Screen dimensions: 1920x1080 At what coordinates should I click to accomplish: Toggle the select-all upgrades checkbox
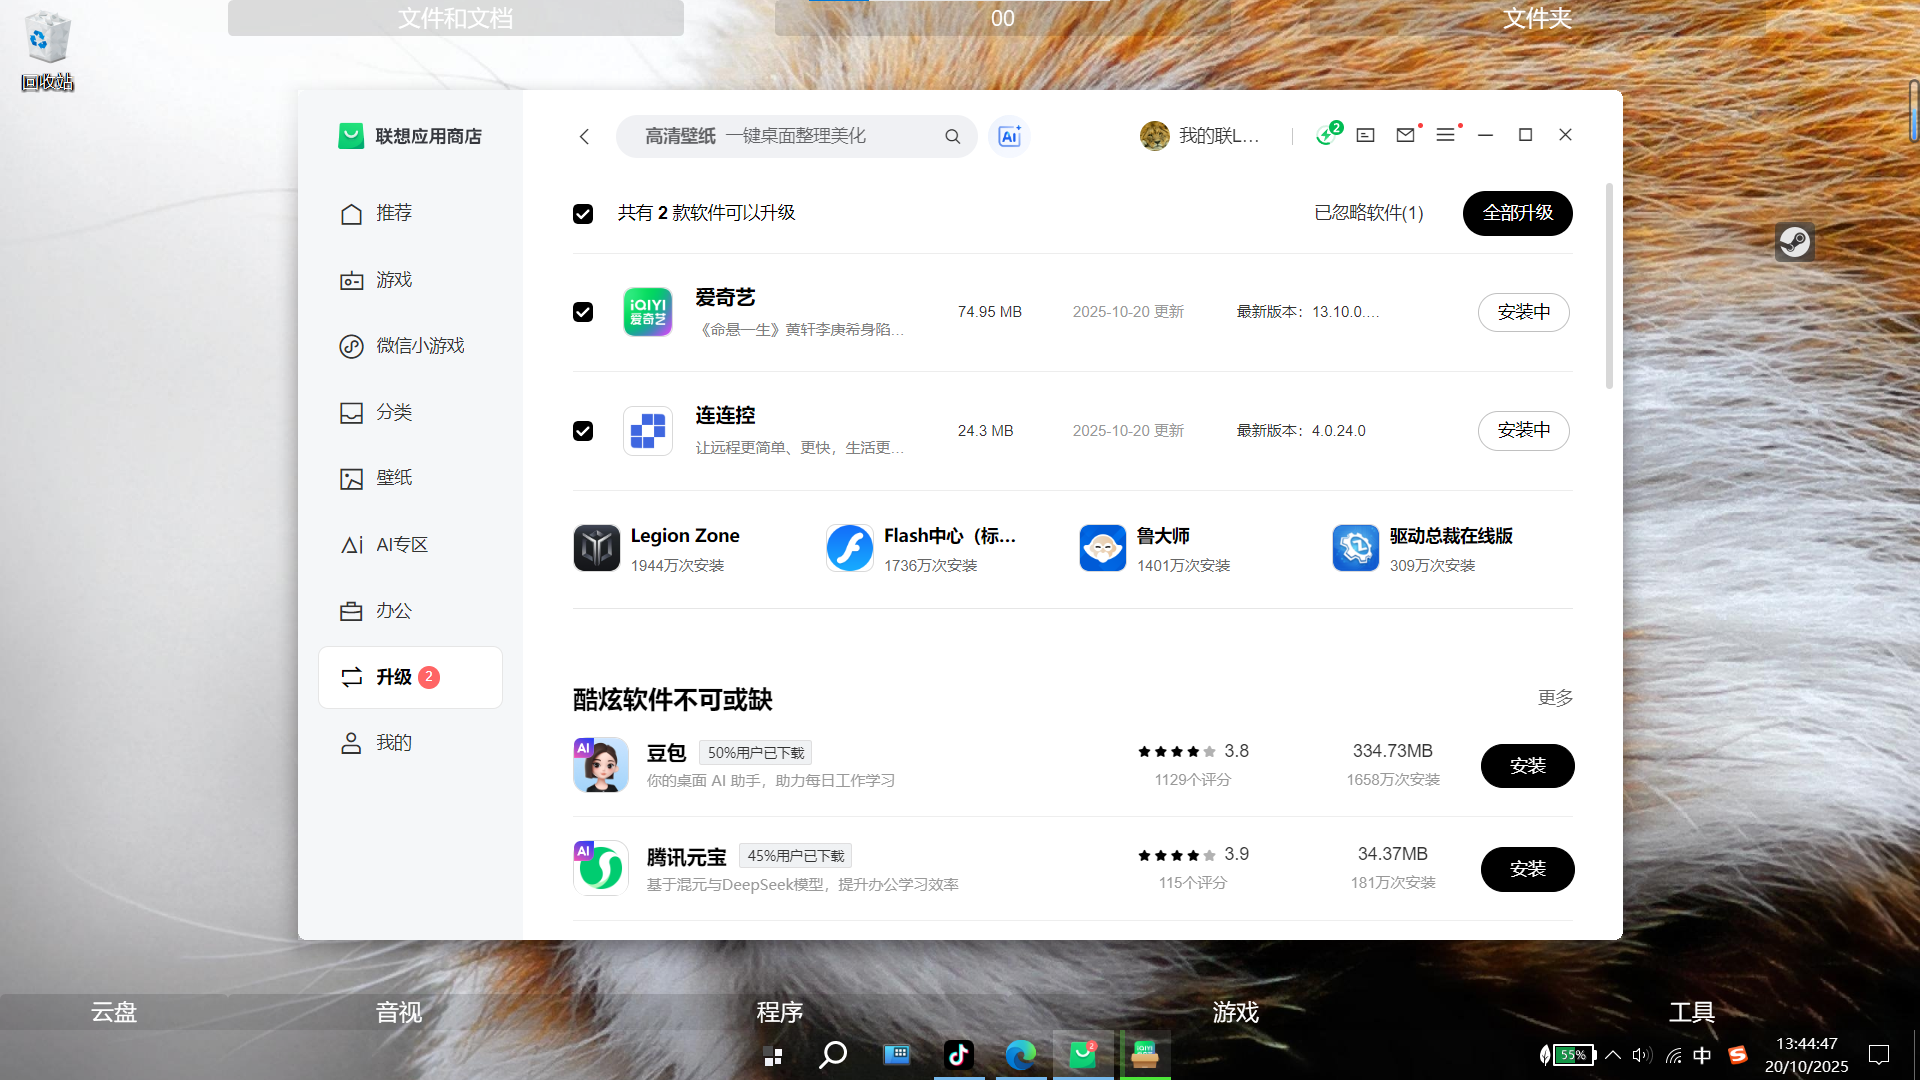583,214
